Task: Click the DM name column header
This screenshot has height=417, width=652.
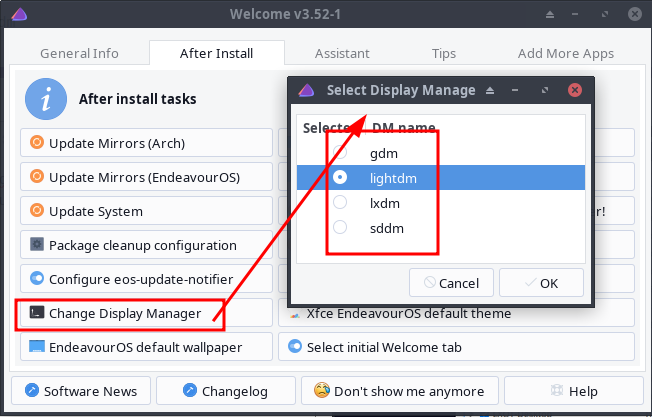Action: tap(403, 128)
